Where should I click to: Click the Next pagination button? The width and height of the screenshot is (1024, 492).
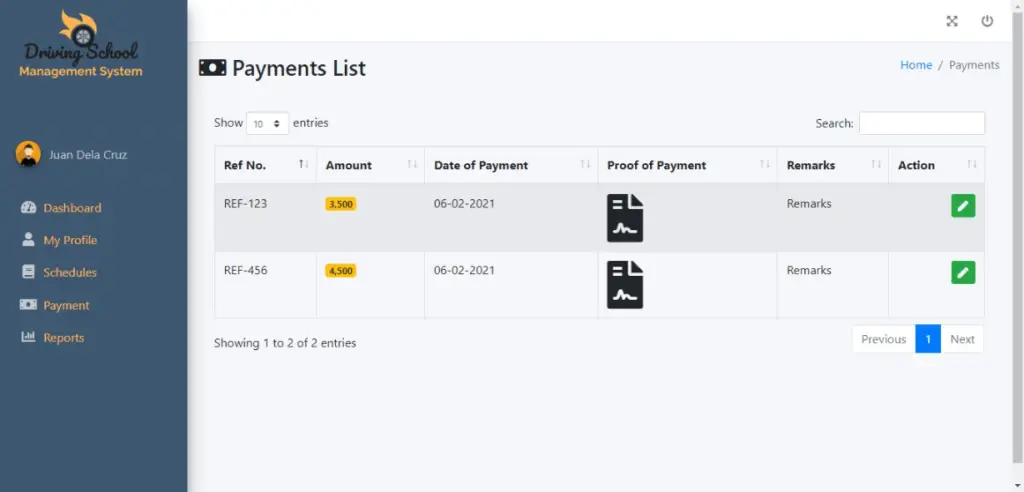962,339
